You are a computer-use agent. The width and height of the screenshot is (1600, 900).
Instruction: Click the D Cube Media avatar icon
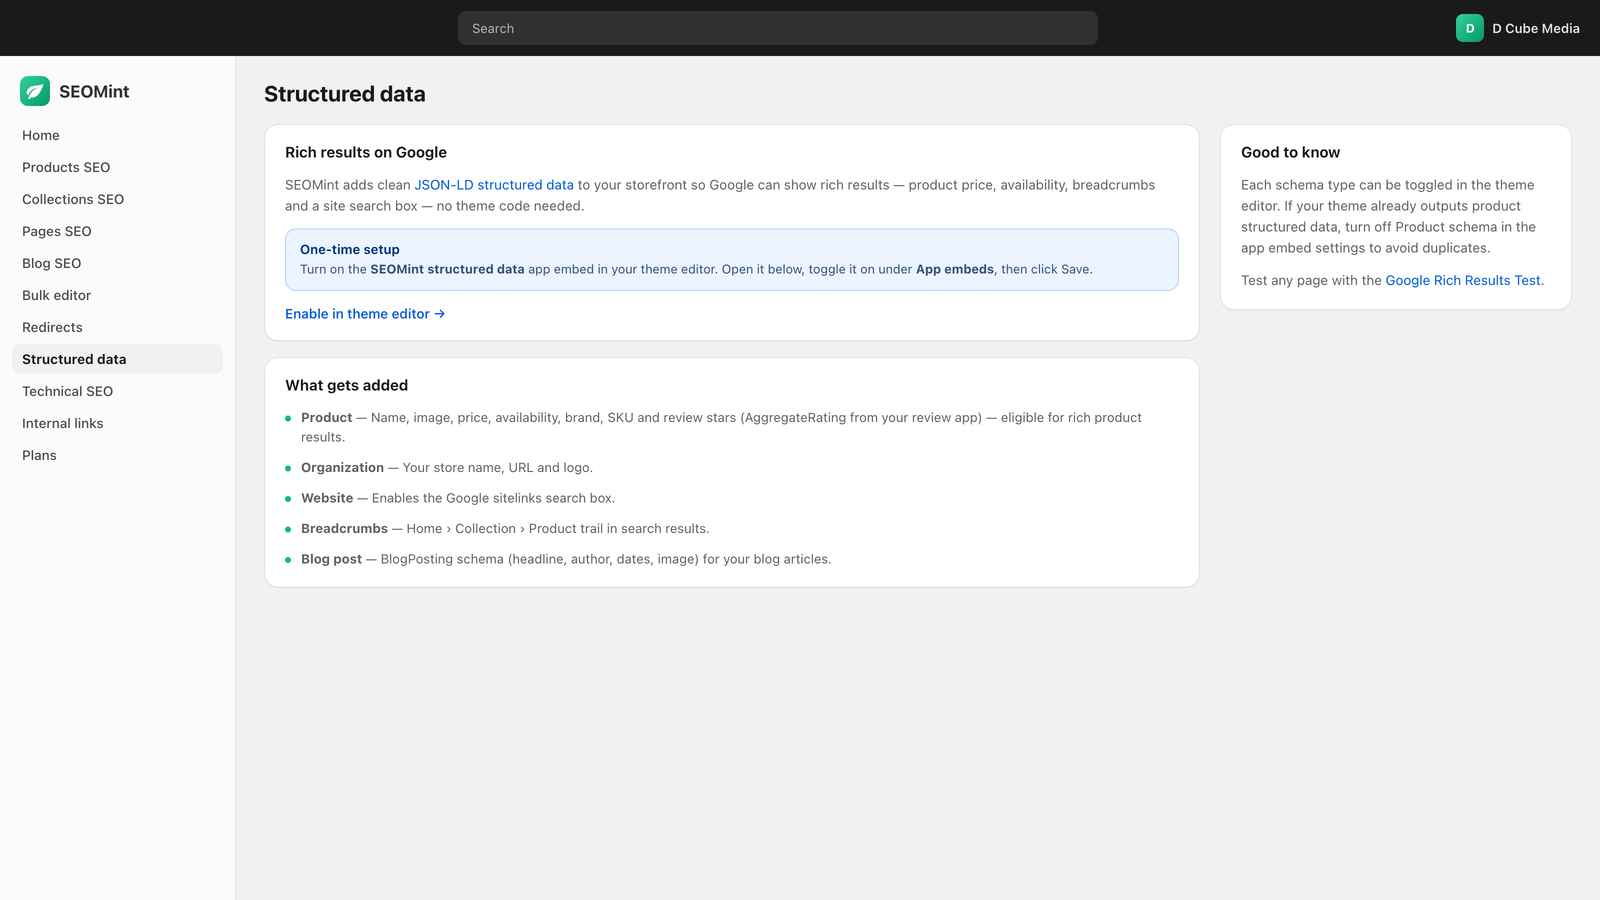coord(1469,28)
